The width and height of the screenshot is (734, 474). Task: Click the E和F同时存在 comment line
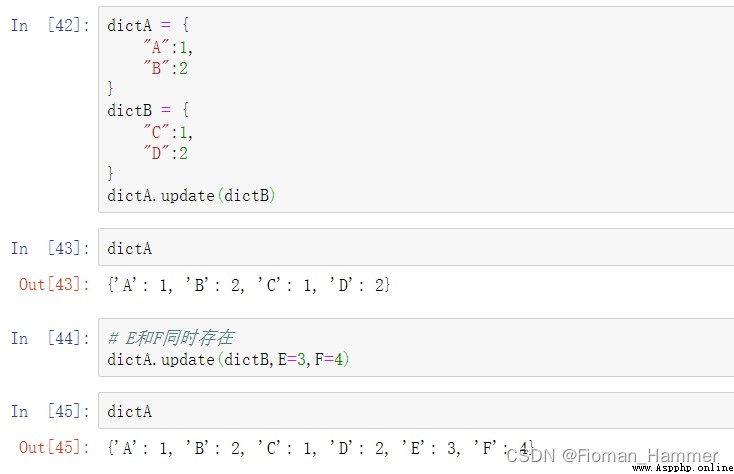(171, 337)
